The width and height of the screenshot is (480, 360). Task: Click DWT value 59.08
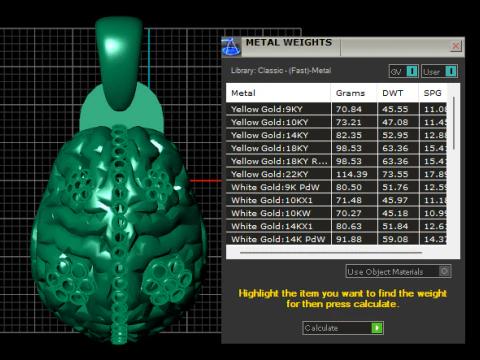[395, 239]
